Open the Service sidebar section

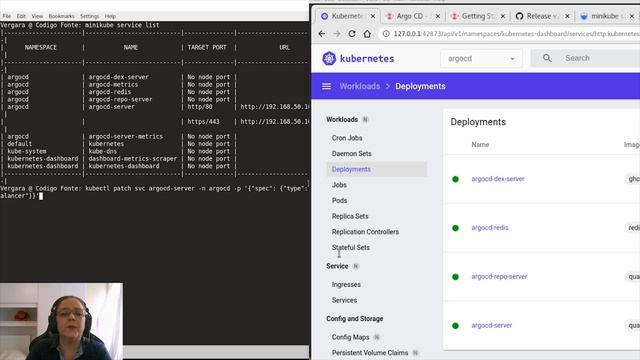coord(337,266)
